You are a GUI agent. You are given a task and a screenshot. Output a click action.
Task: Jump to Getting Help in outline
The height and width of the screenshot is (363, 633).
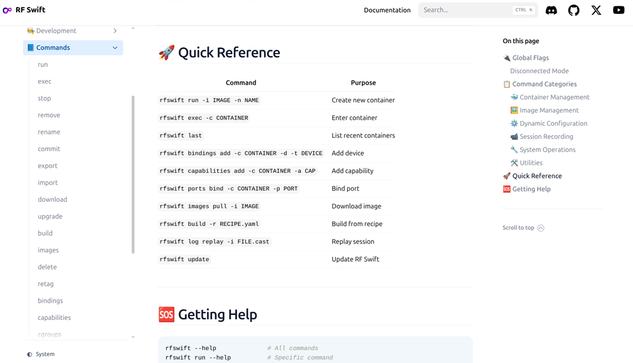click(x=527, y=189)
